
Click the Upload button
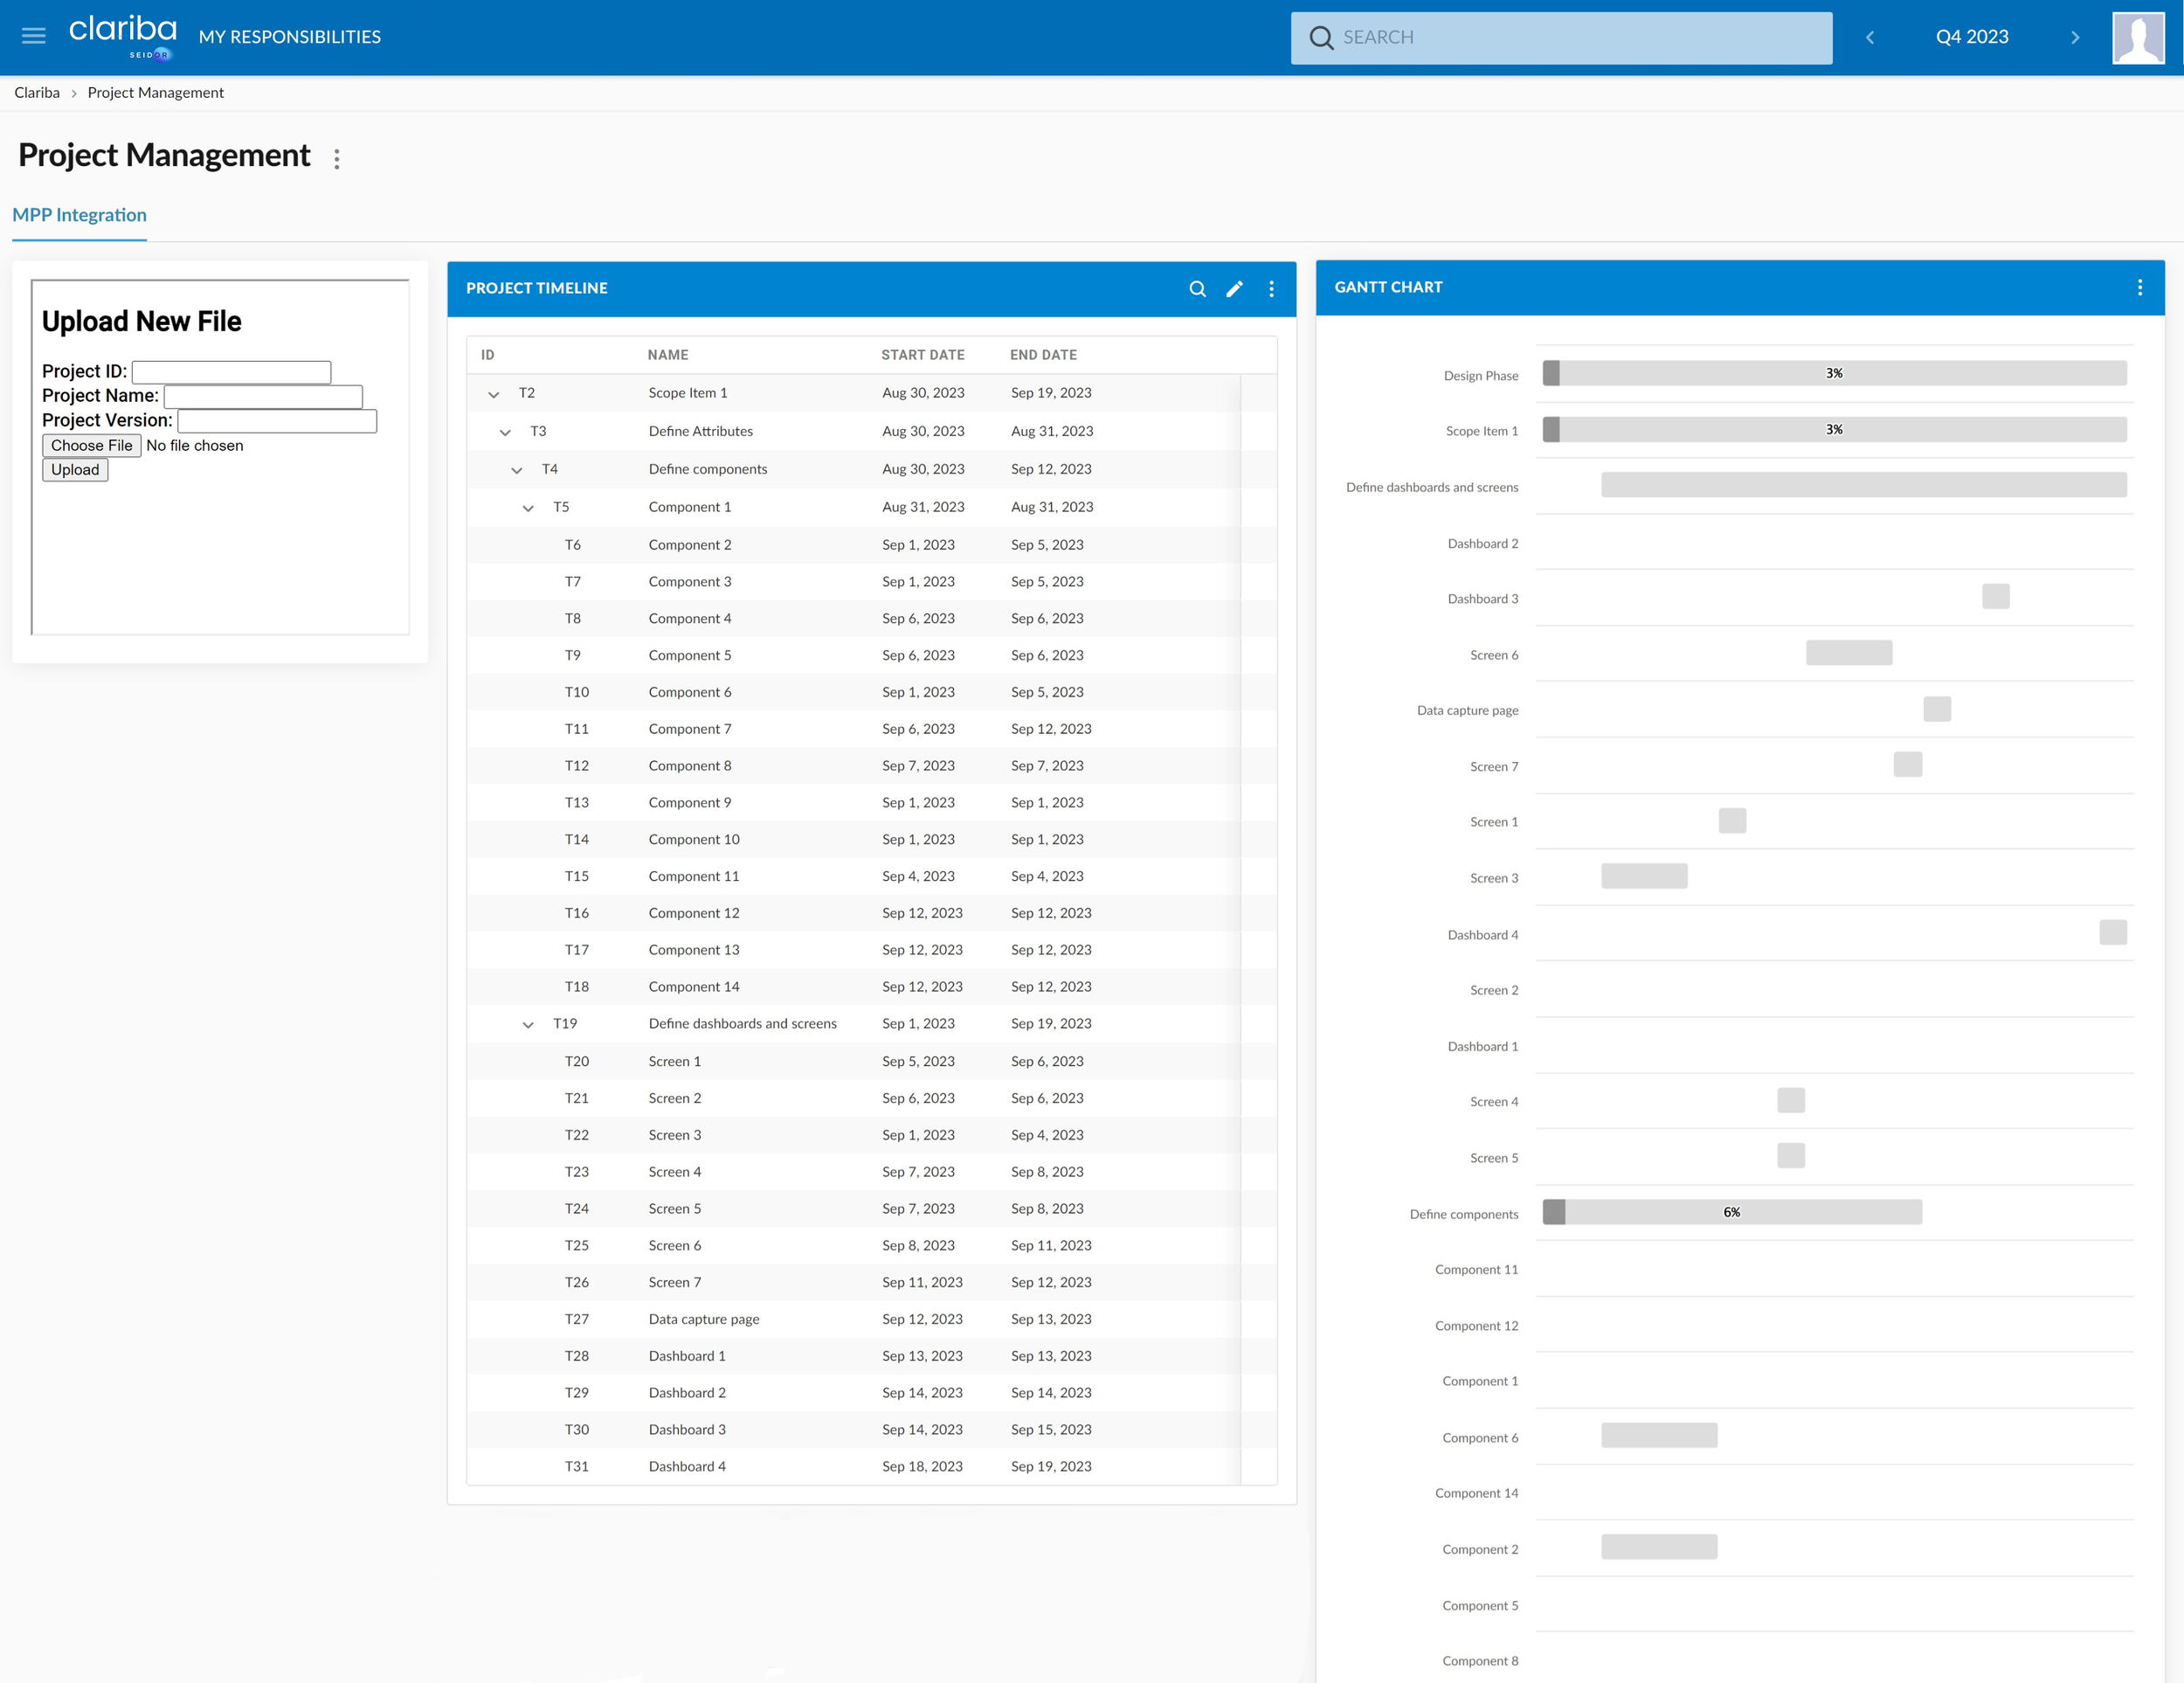[x=75, y=470]
